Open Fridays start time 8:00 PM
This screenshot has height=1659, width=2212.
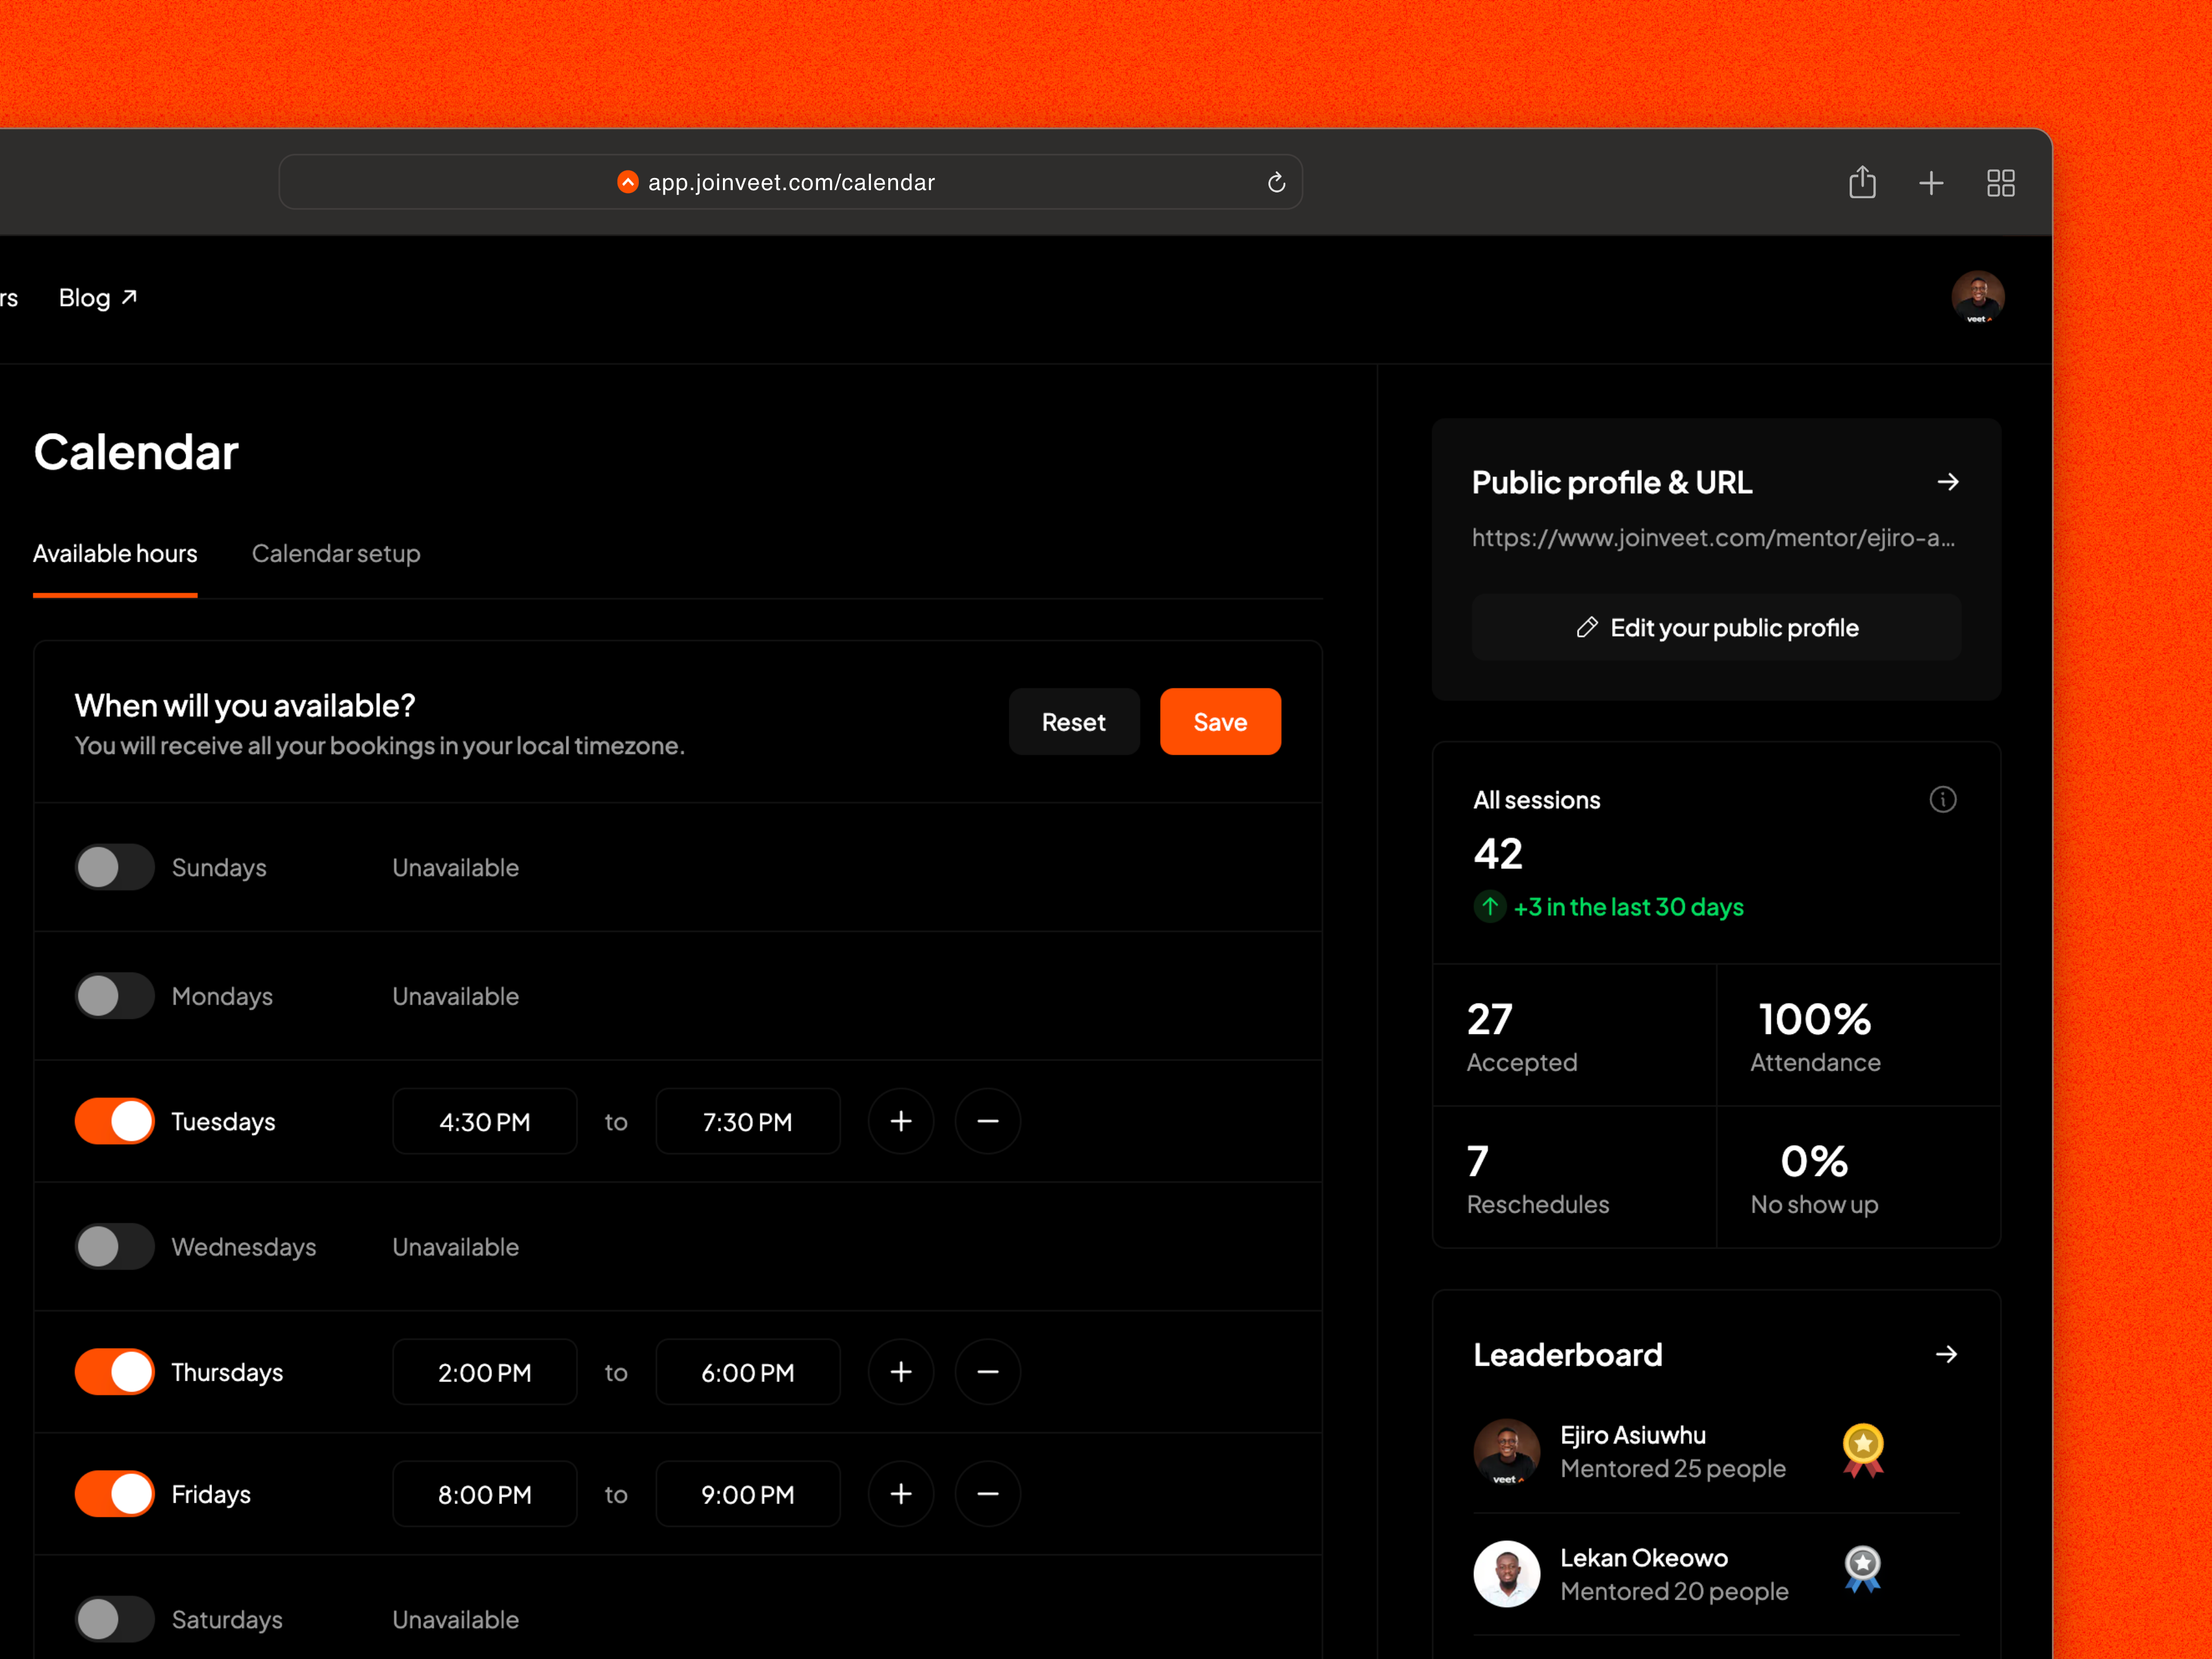tap(484, 1494)
